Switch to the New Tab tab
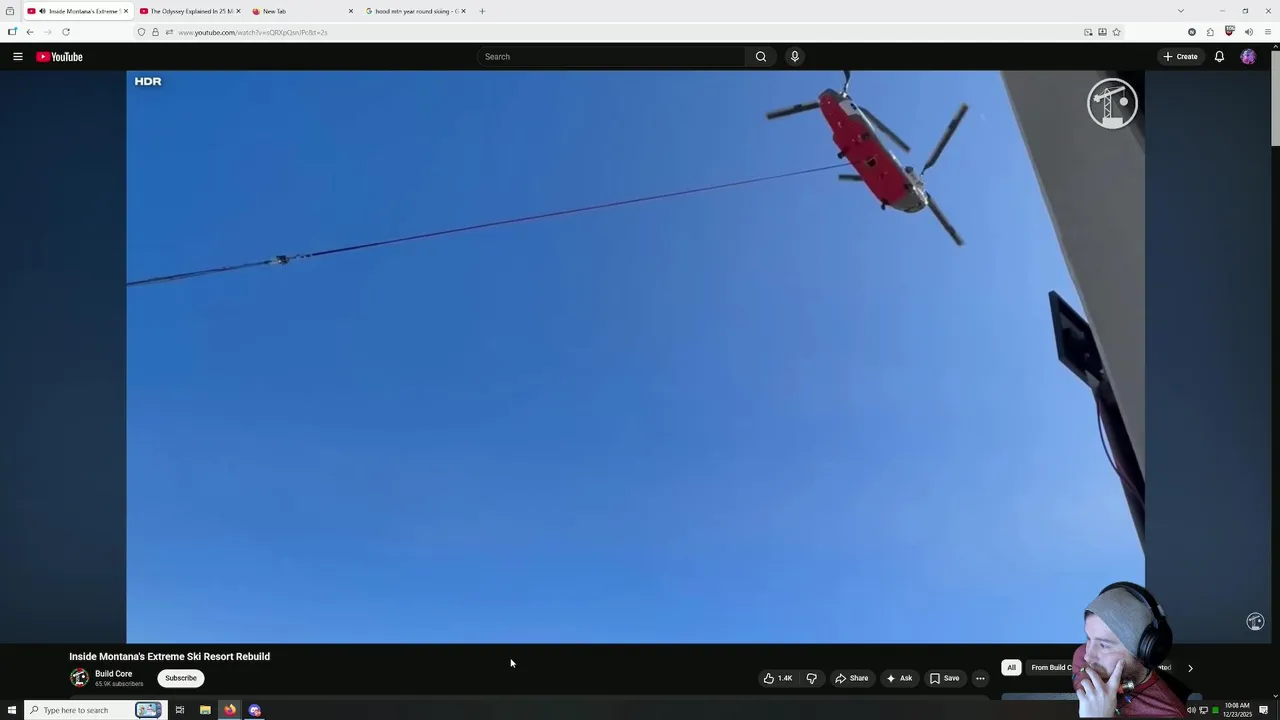This screenshot has height=720, width=1280. tap(302, 11)
